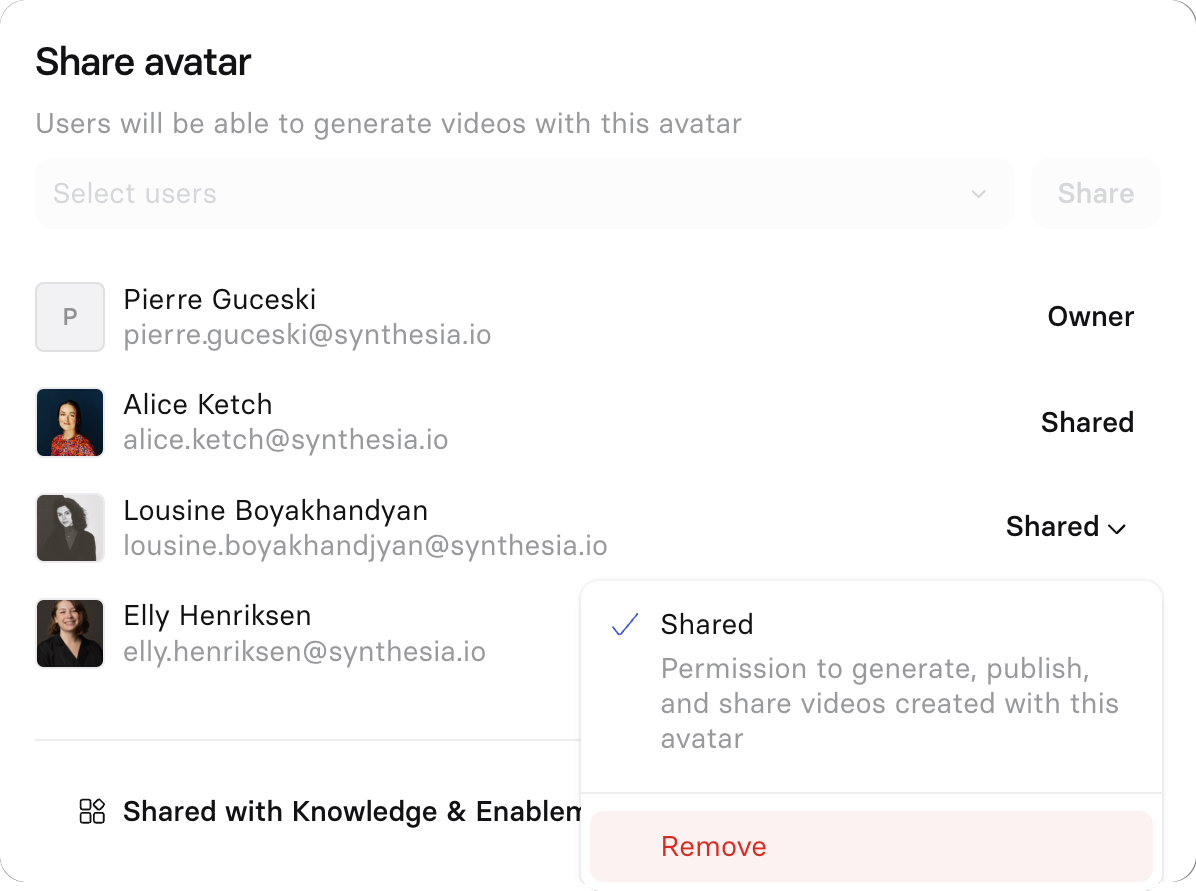
Task: Click the workspace grid icon beside Shared with Knowledge
Action: [x=92, y=811]
